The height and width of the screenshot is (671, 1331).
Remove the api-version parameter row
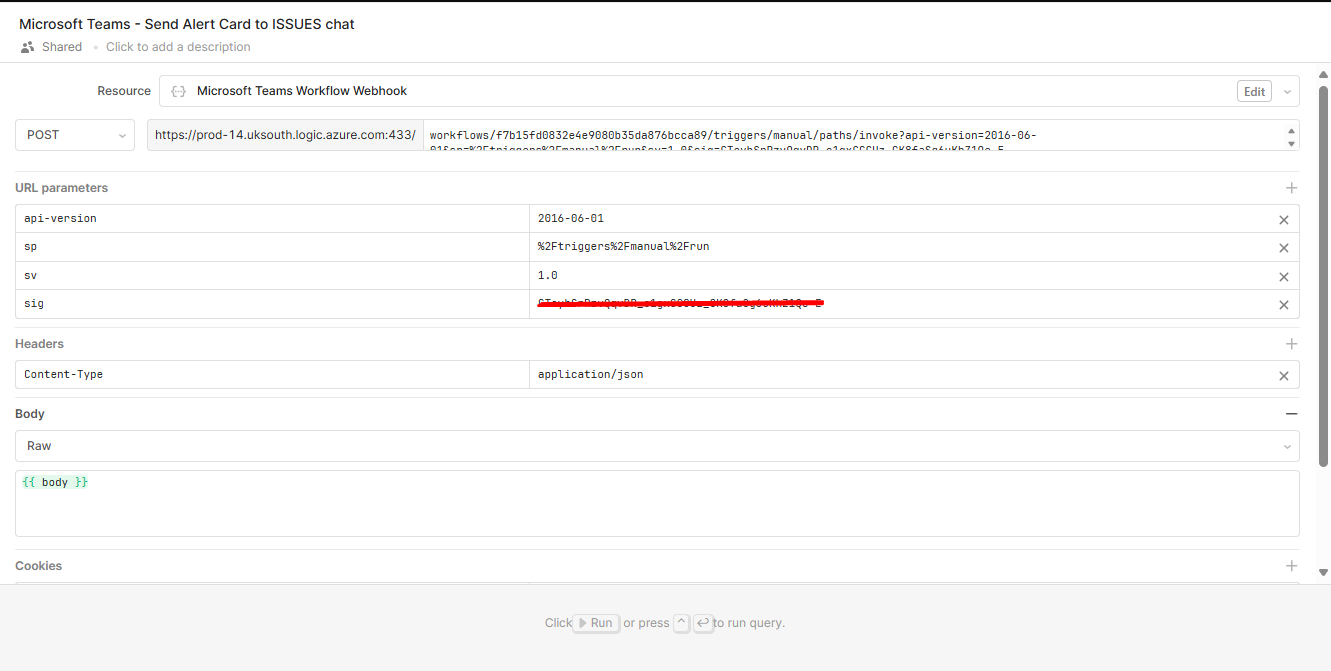pos(1284,220)
